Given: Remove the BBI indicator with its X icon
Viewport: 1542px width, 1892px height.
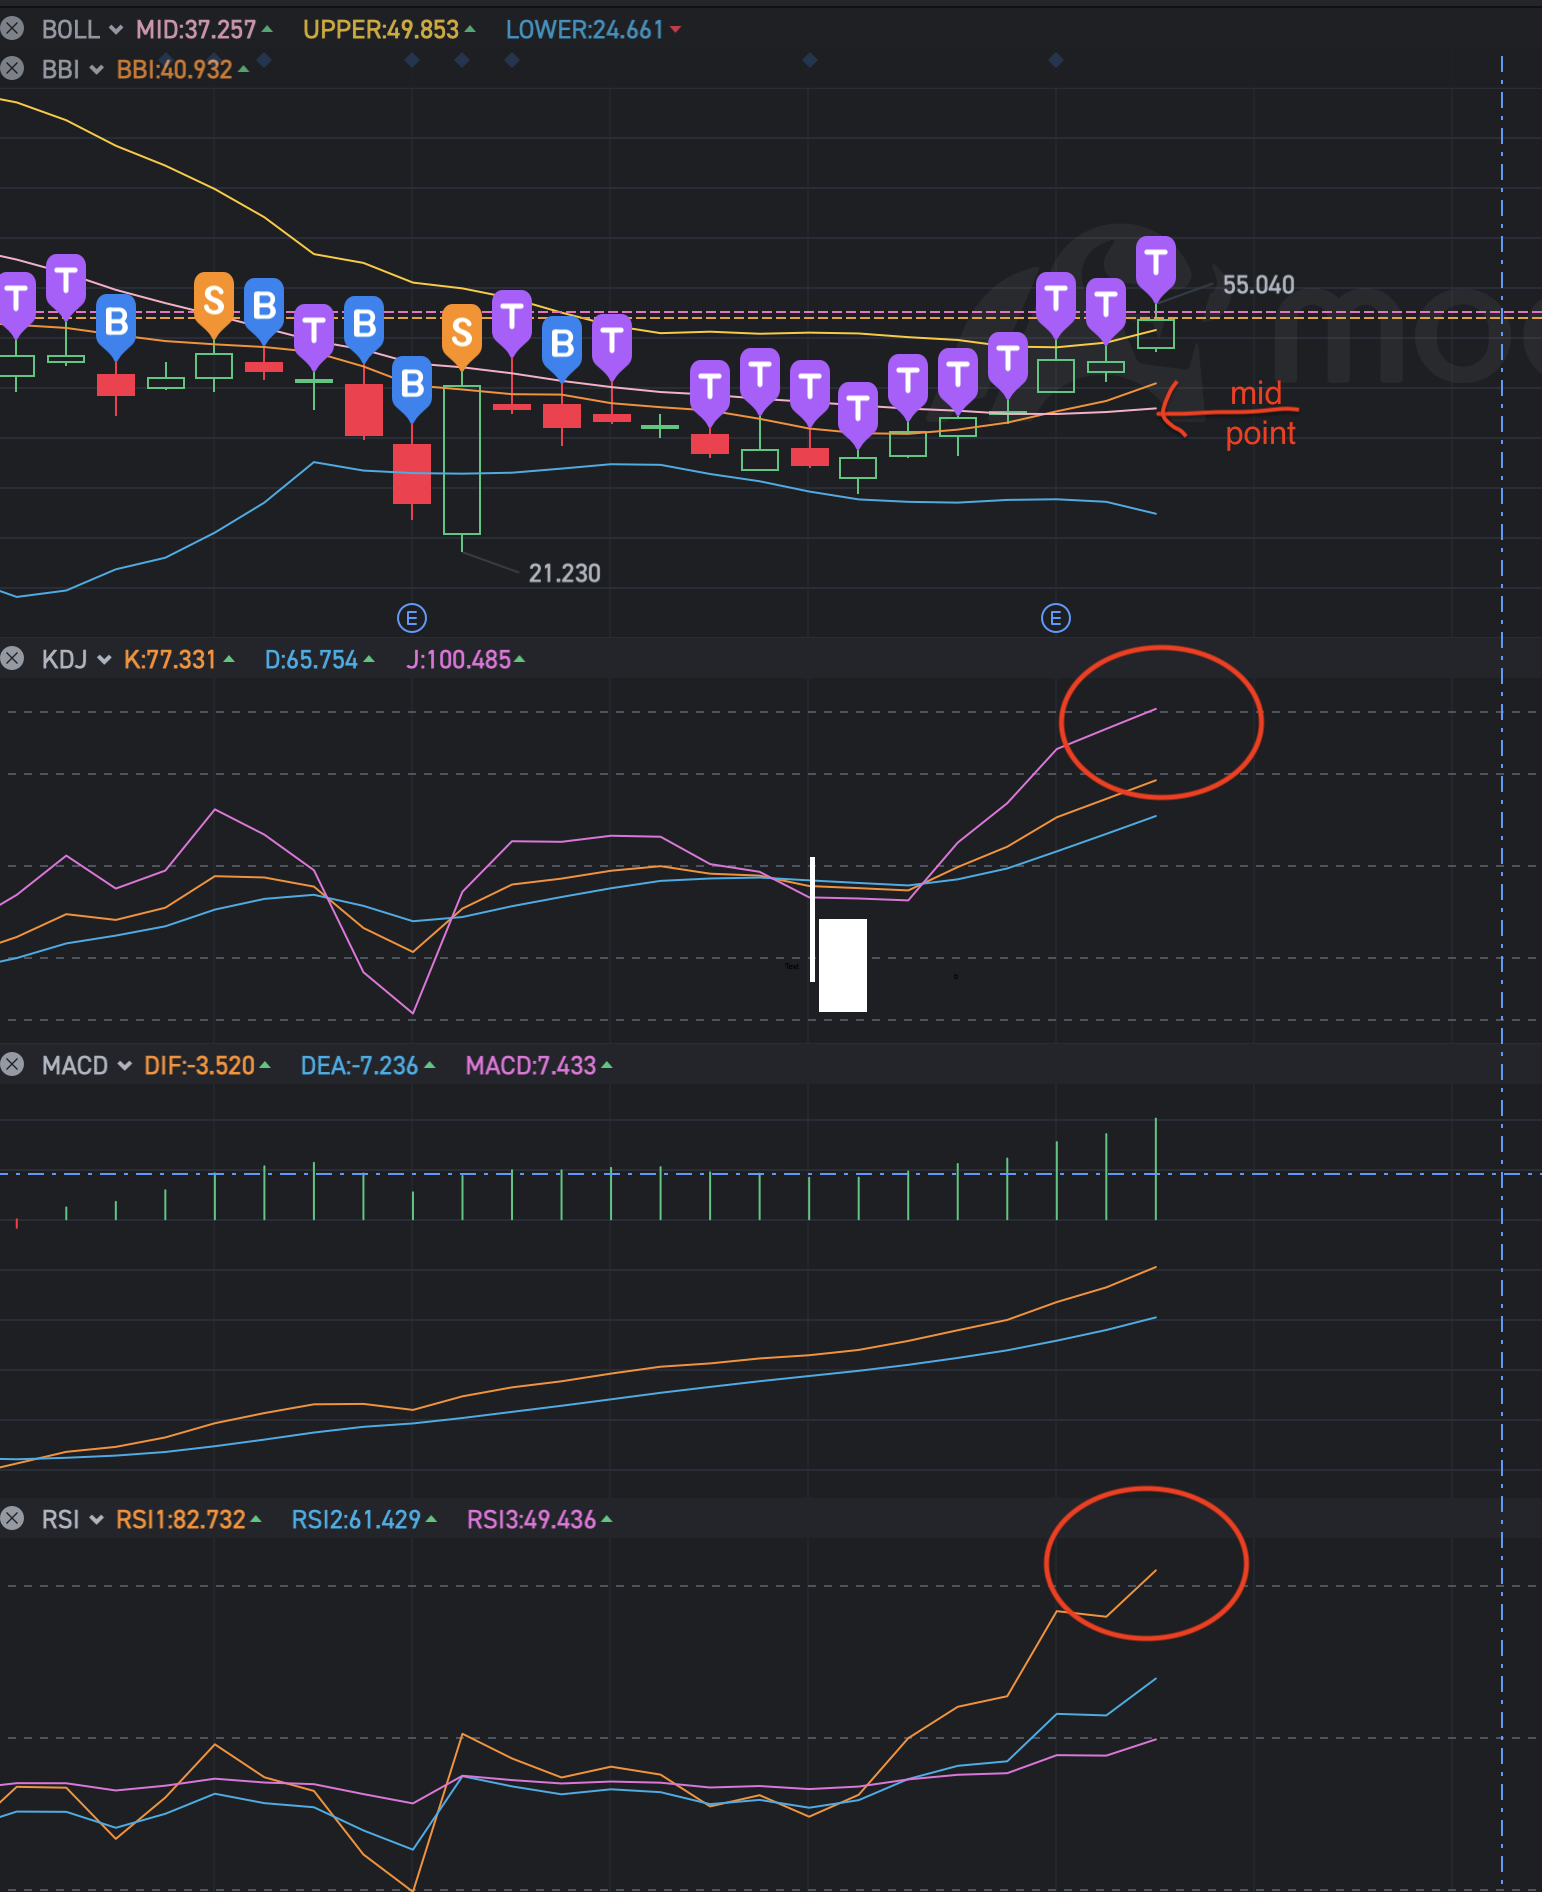Looking at the screenshot, I should [12, 69].
